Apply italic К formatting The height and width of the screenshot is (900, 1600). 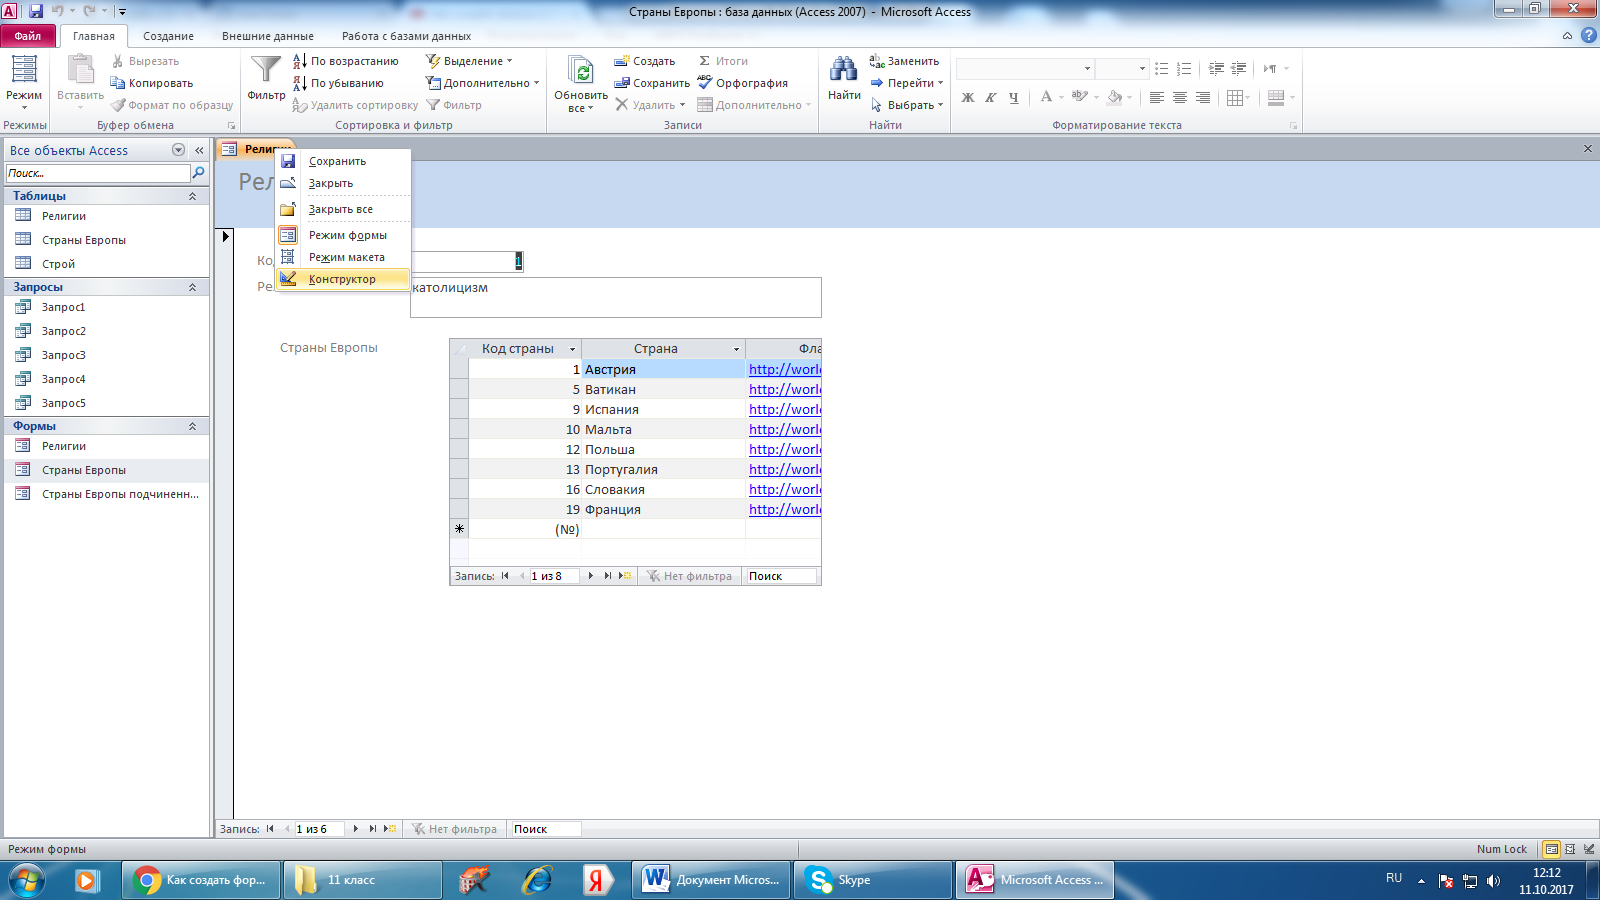[x=990, y=97]
